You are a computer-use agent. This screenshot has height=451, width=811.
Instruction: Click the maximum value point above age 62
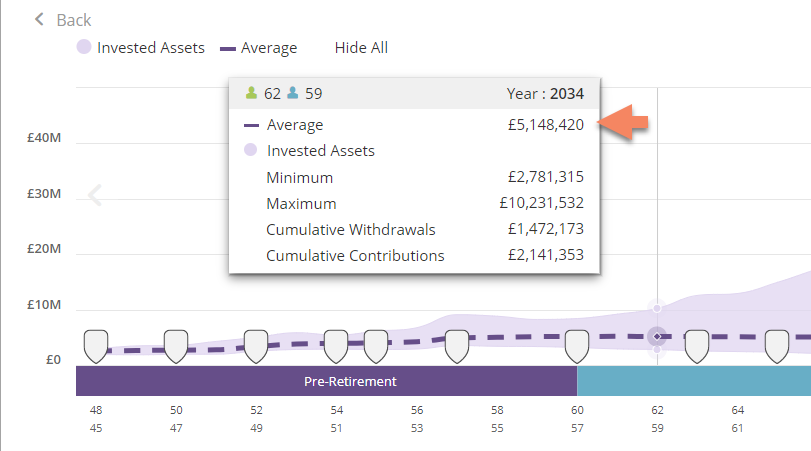coord(657,308)
